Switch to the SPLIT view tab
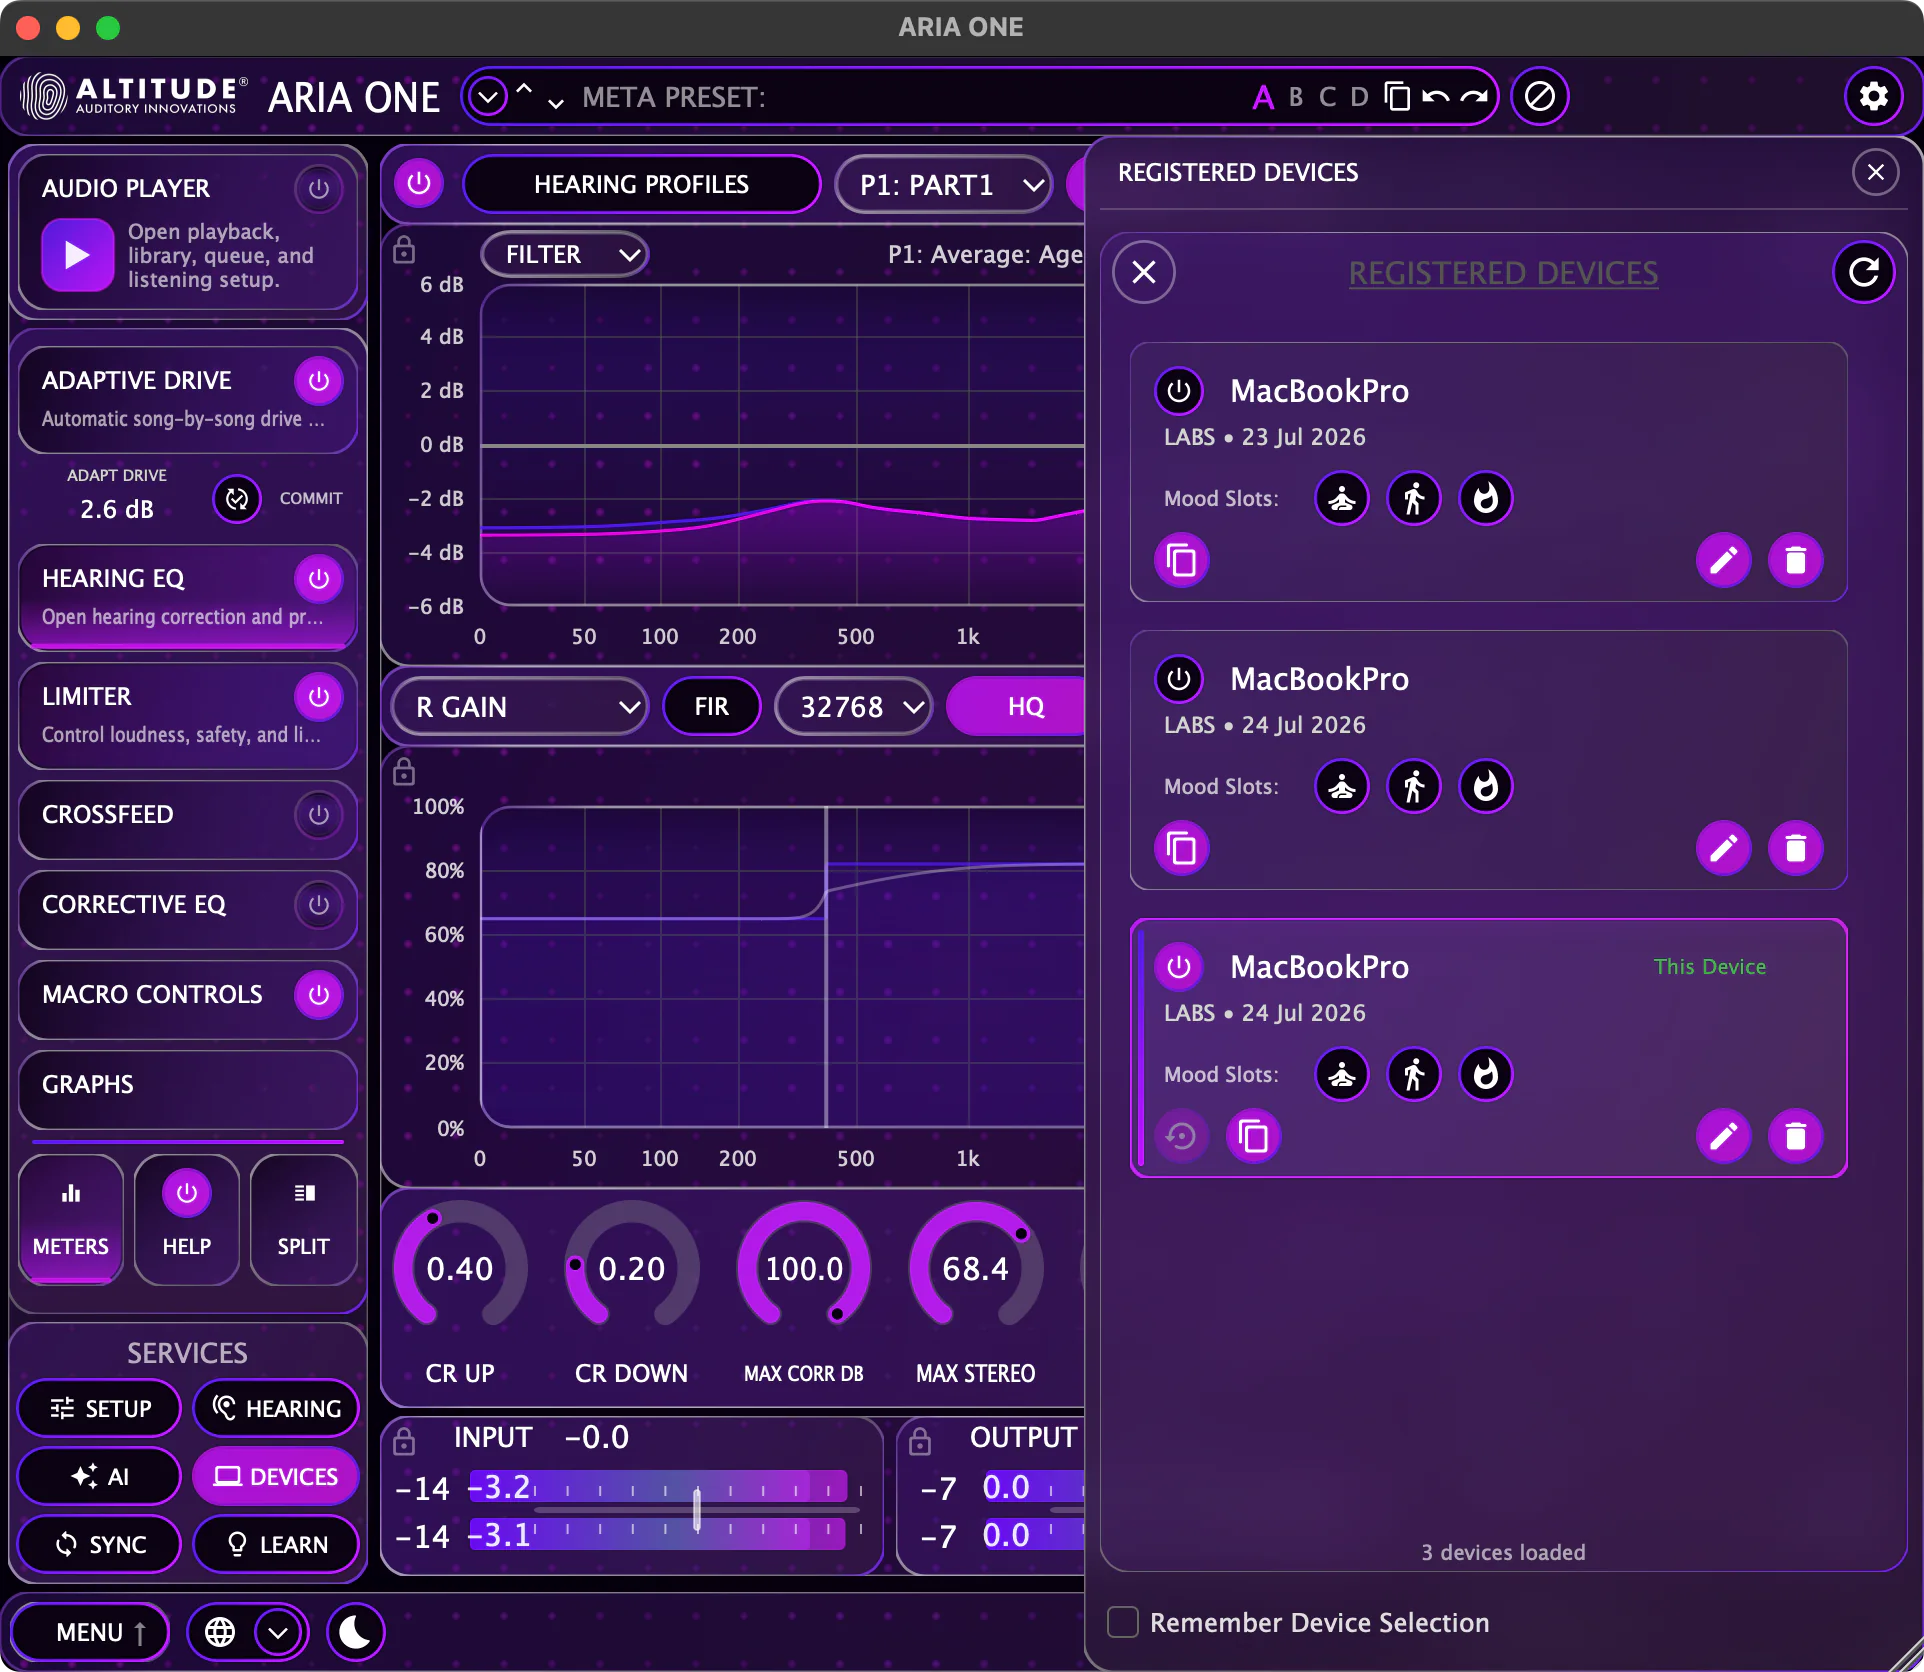The width and height of the screenshot is (1924, 1672). 303,1219
